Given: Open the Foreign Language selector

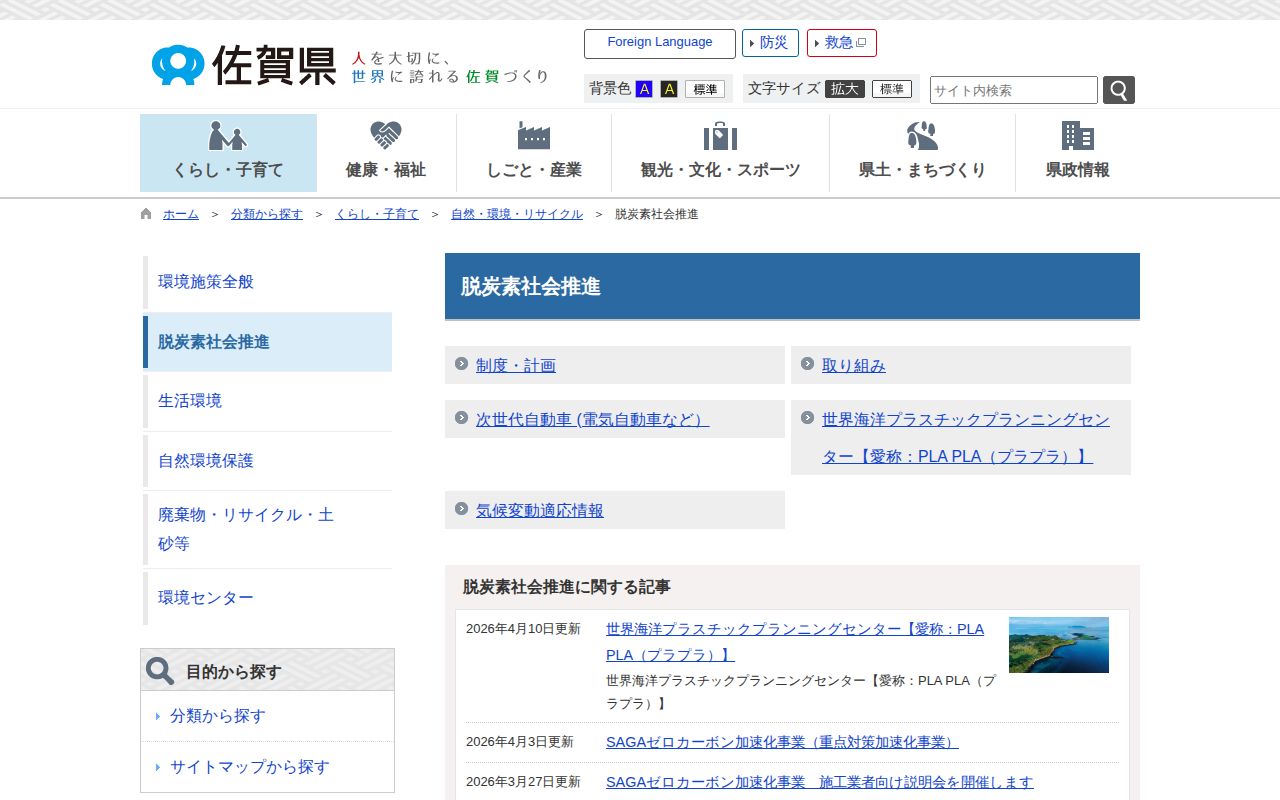Looking at the screenshot, I should click(660, 43).
